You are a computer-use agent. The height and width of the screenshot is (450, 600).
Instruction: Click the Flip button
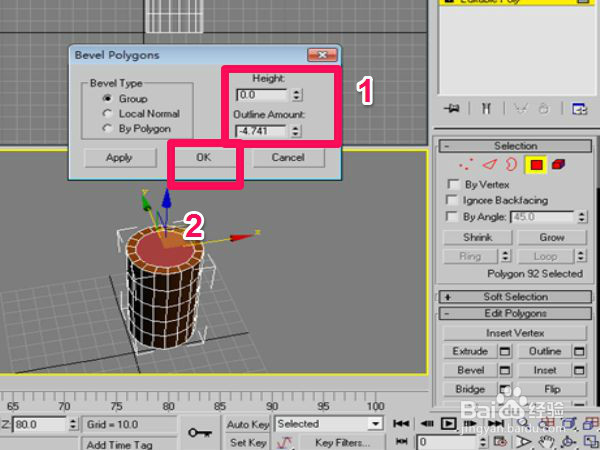552,389
